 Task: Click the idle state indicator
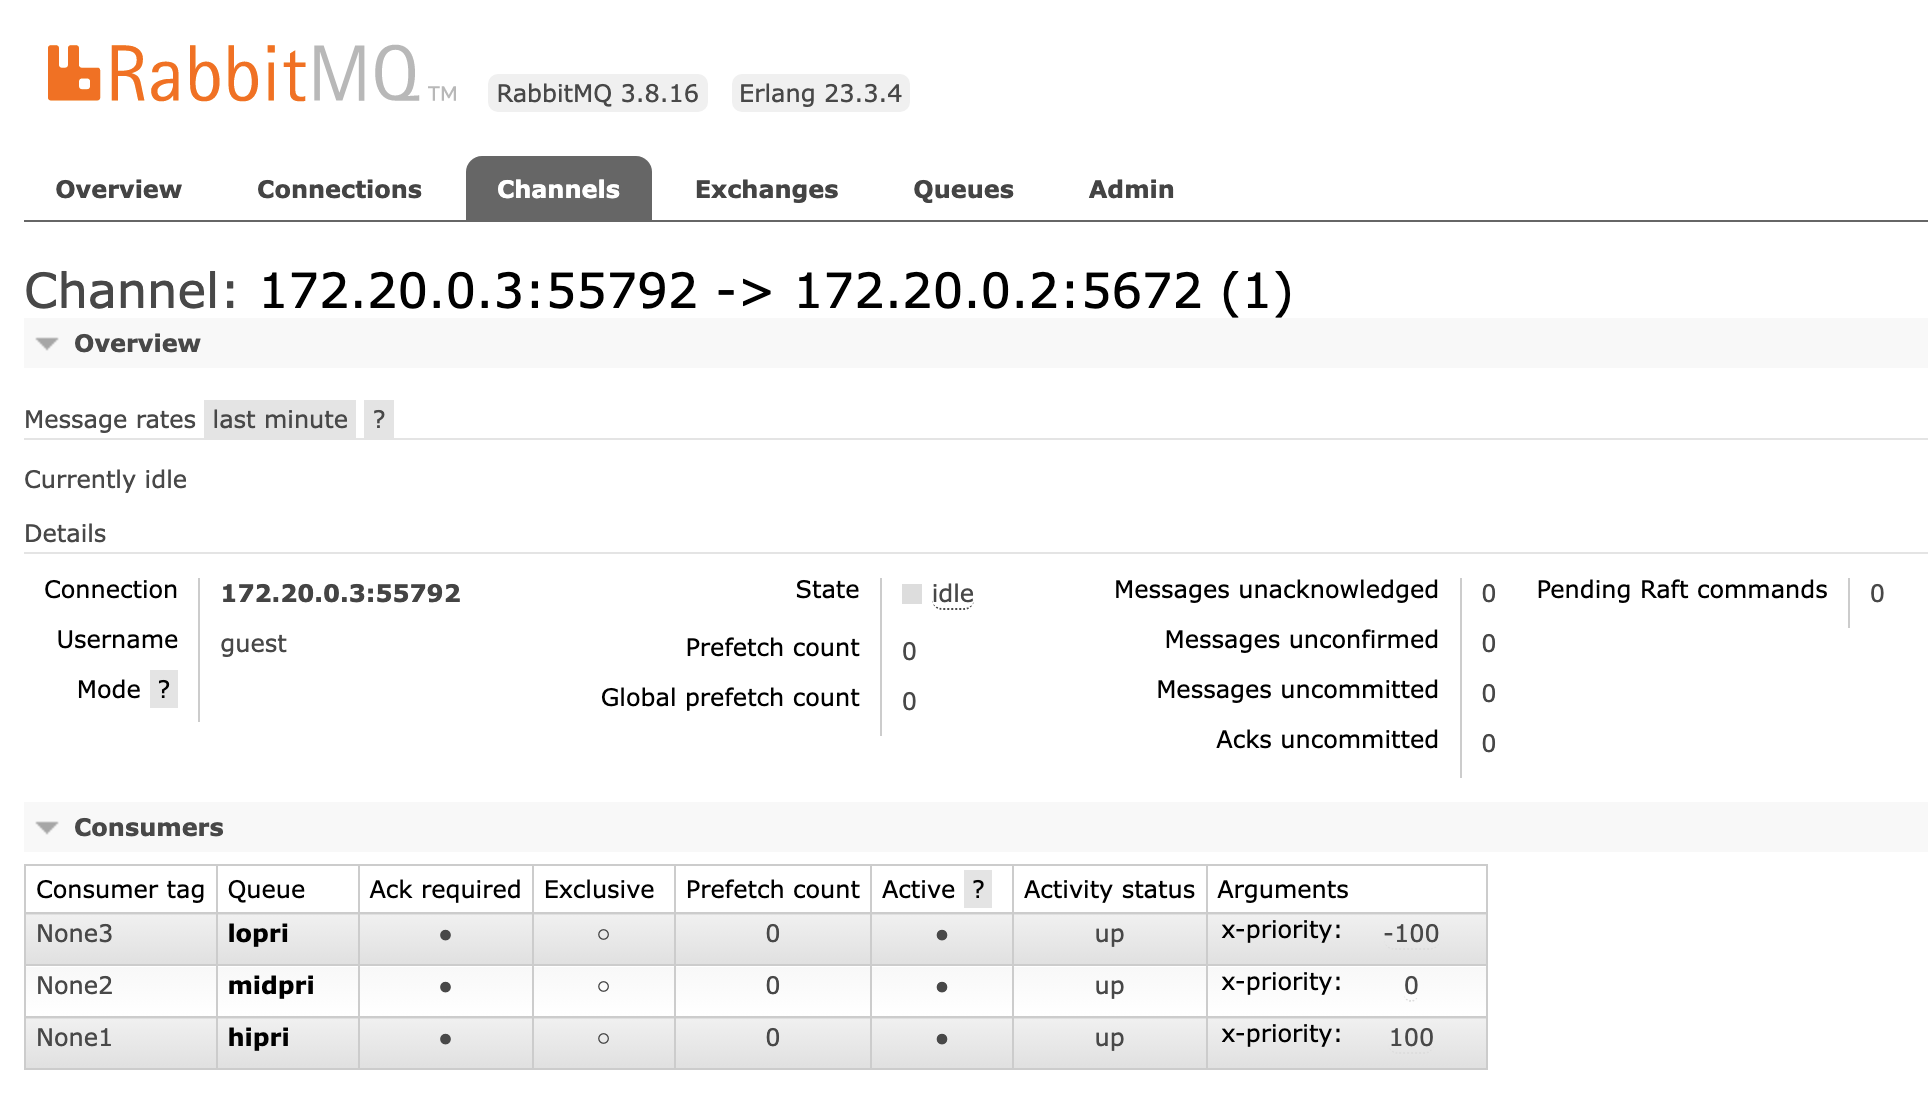950,593
